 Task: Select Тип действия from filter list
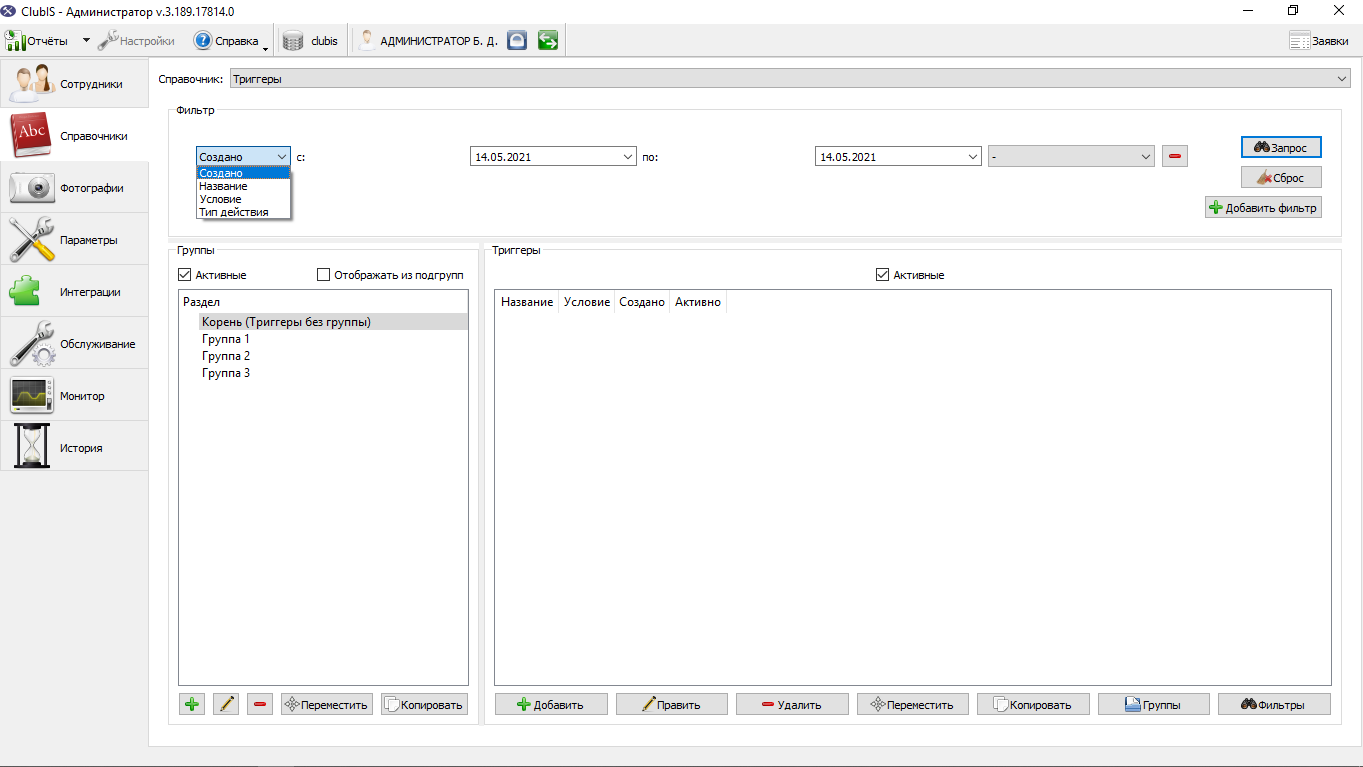(234, 212)
